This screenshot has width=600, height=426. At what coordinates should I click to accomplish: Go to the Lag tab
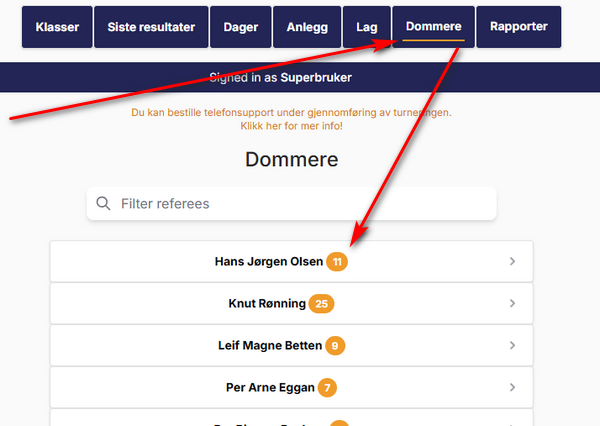367,27
